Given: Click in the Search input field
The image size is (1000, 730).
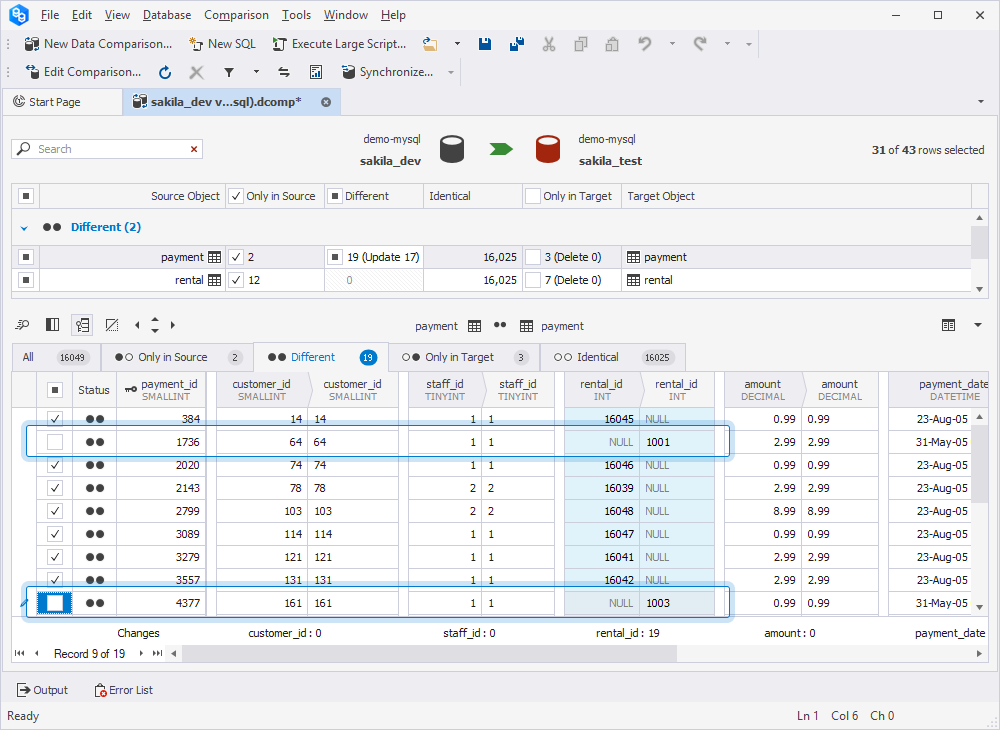Looking at the screenshot, I should [110, 149].
